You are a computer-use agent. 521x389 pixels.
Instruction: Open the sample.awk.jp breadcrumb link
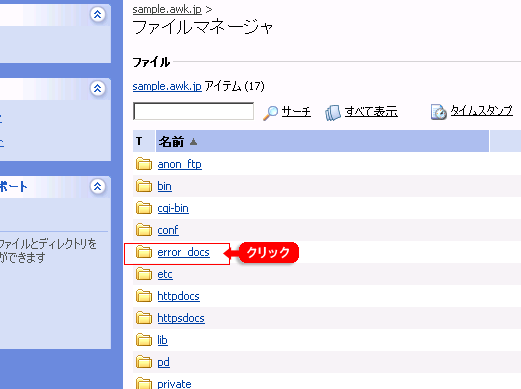(x=167, y=9)
